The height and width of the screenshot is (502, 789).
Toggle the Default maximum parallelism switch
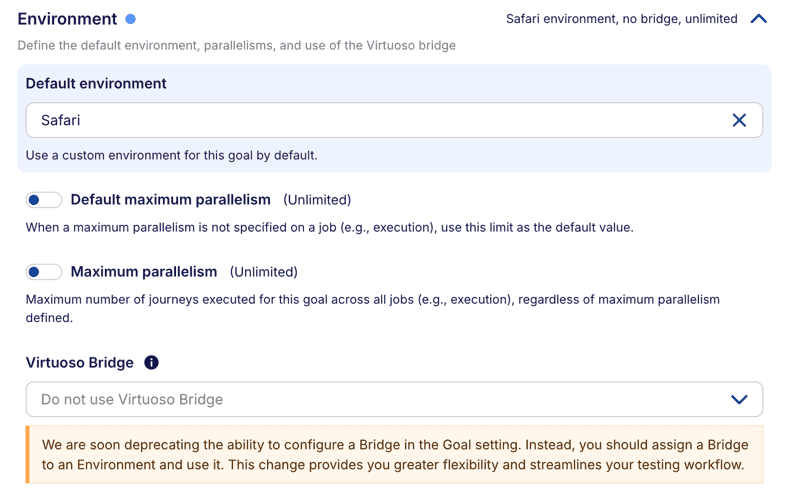tap(44, 200)
